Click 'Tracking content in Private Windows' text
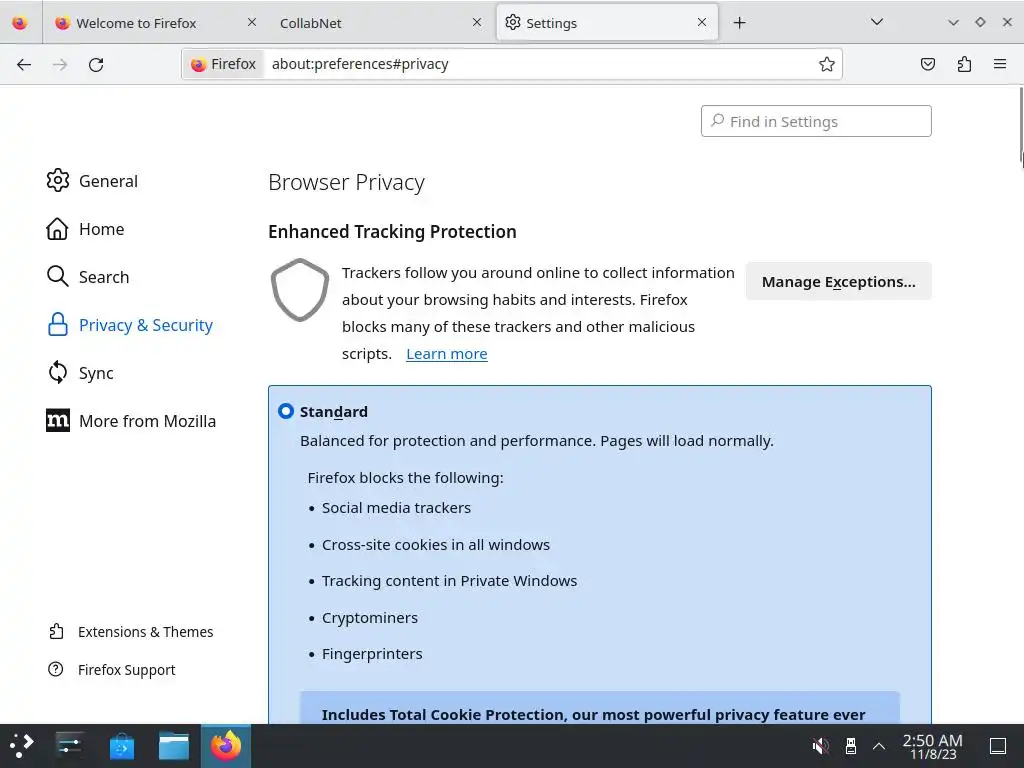This screenshot has width=1024, height=768. click(449, 581)
